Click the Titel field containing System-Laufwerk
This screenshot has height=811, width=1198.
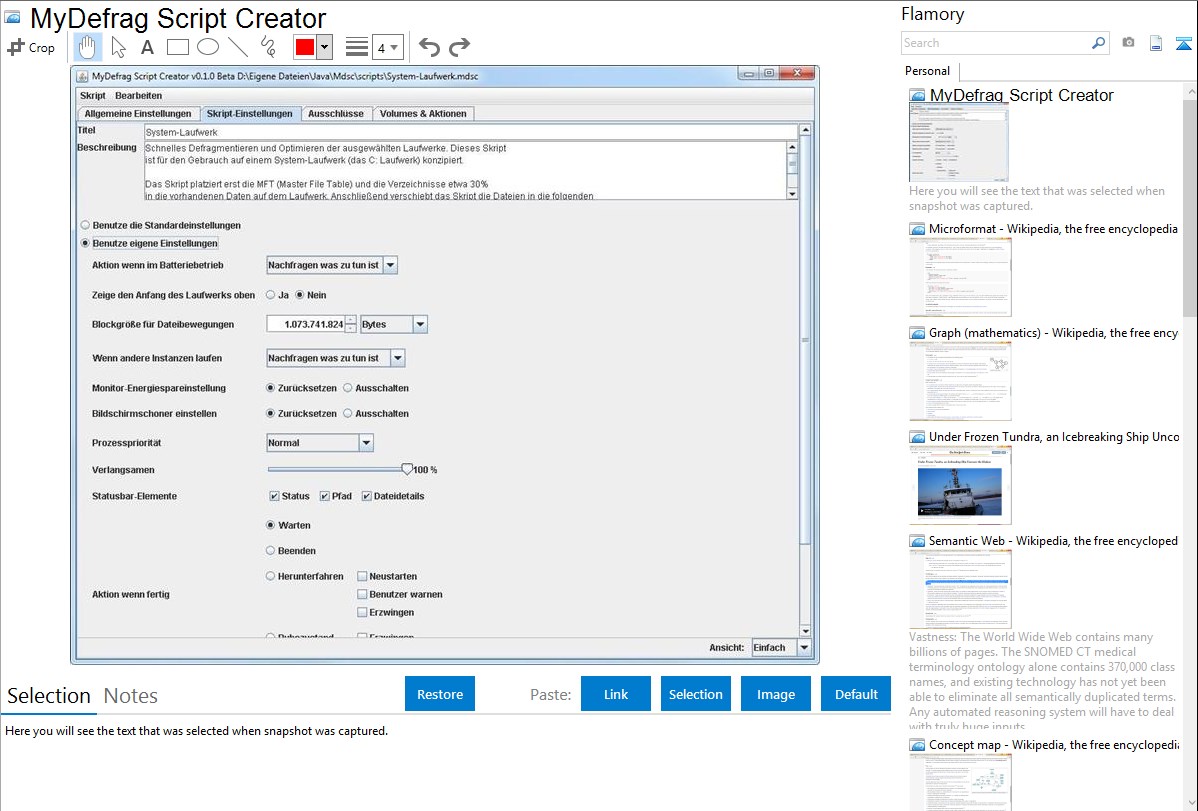coord(470,132)
